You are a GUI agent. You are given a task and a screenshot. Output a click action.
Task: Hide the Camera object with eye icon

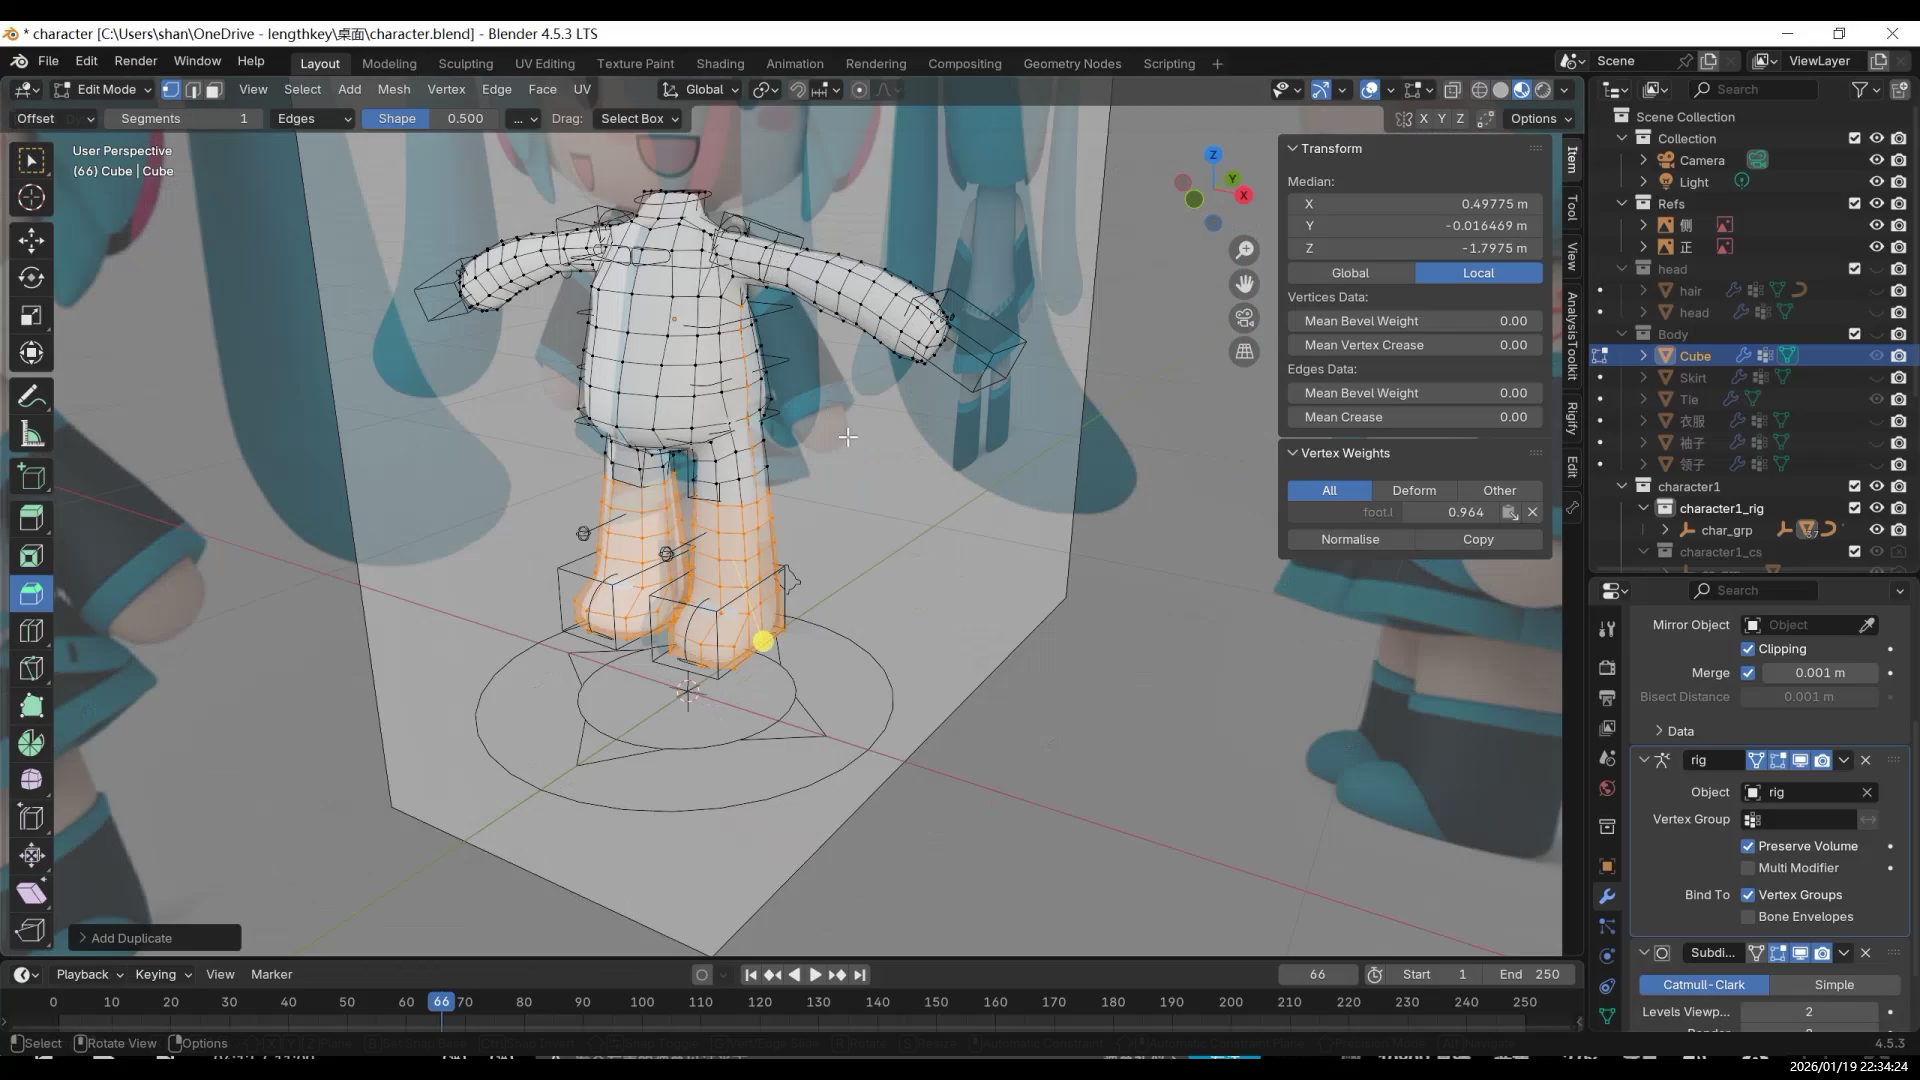click(x=1876, y=160)
